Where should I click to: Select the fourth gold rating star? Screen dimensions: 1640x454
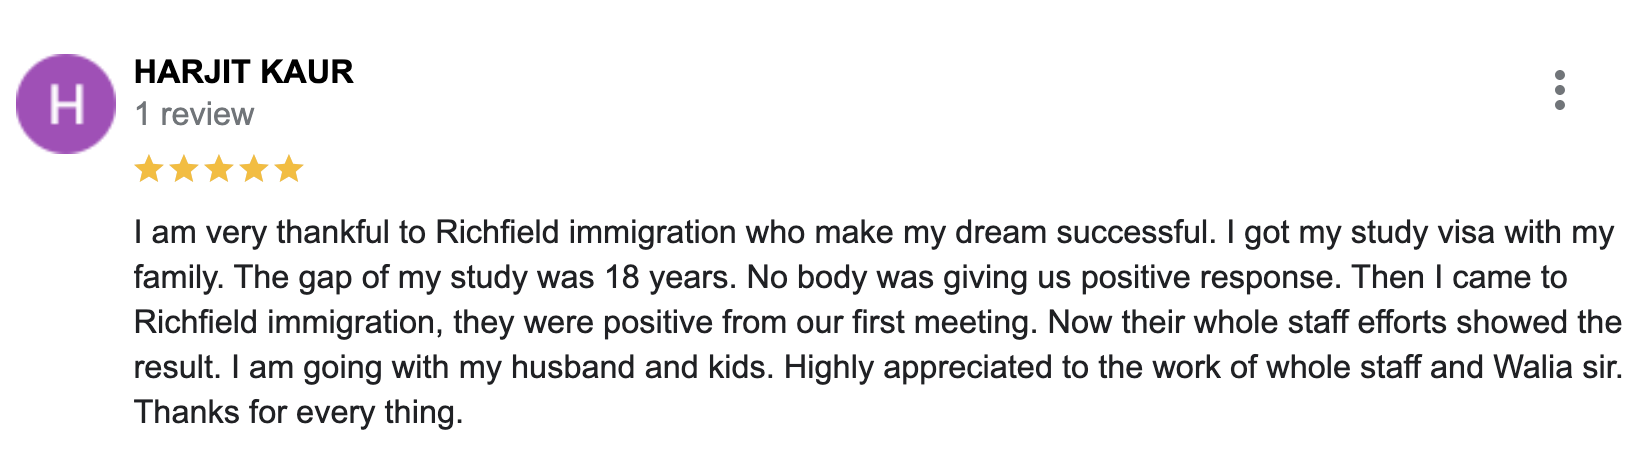pos(254,169)
